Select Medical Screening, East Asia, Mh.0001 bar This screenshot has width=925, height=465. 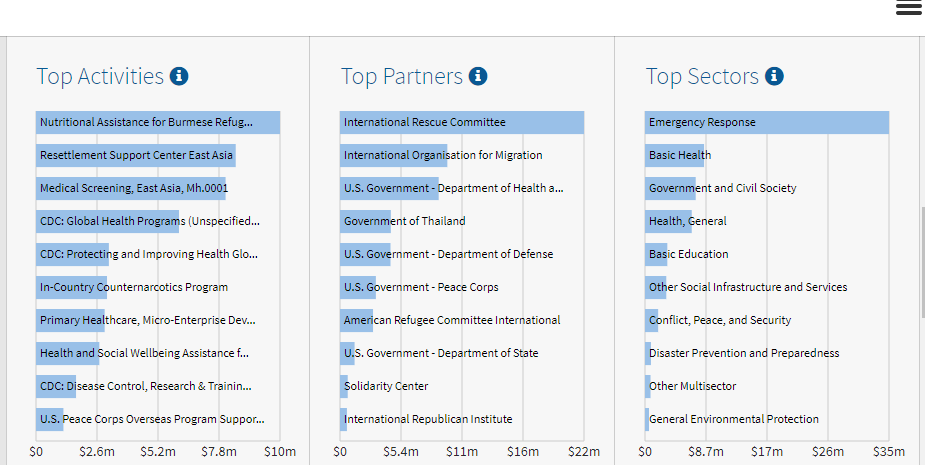tap(131, 188)
